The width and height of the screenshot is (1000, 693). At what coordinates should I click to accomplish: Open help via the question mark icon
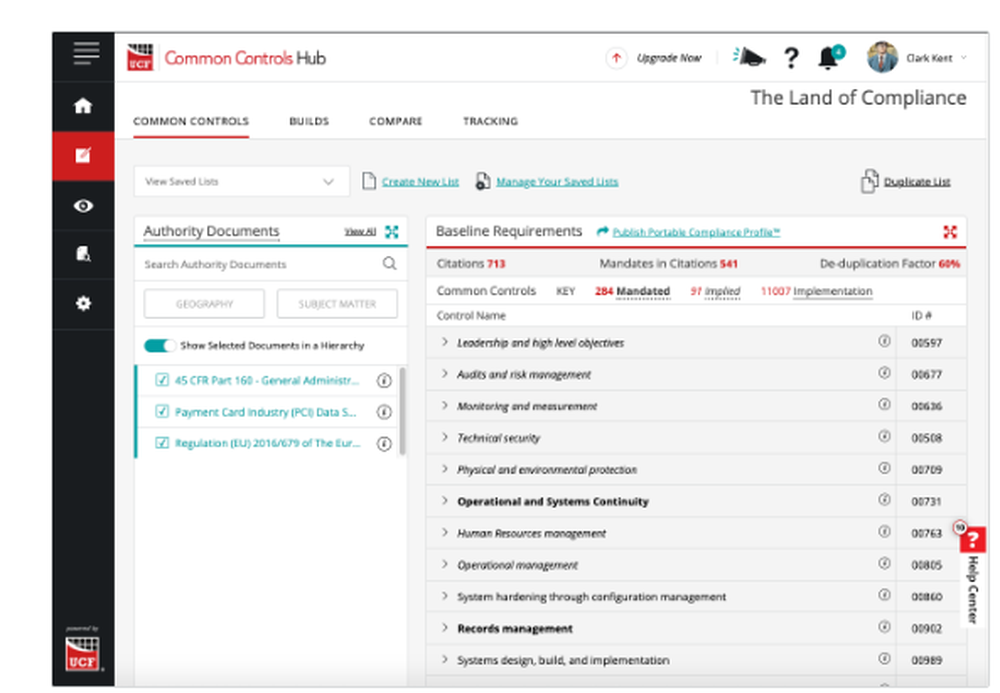[x=791, y=58]
